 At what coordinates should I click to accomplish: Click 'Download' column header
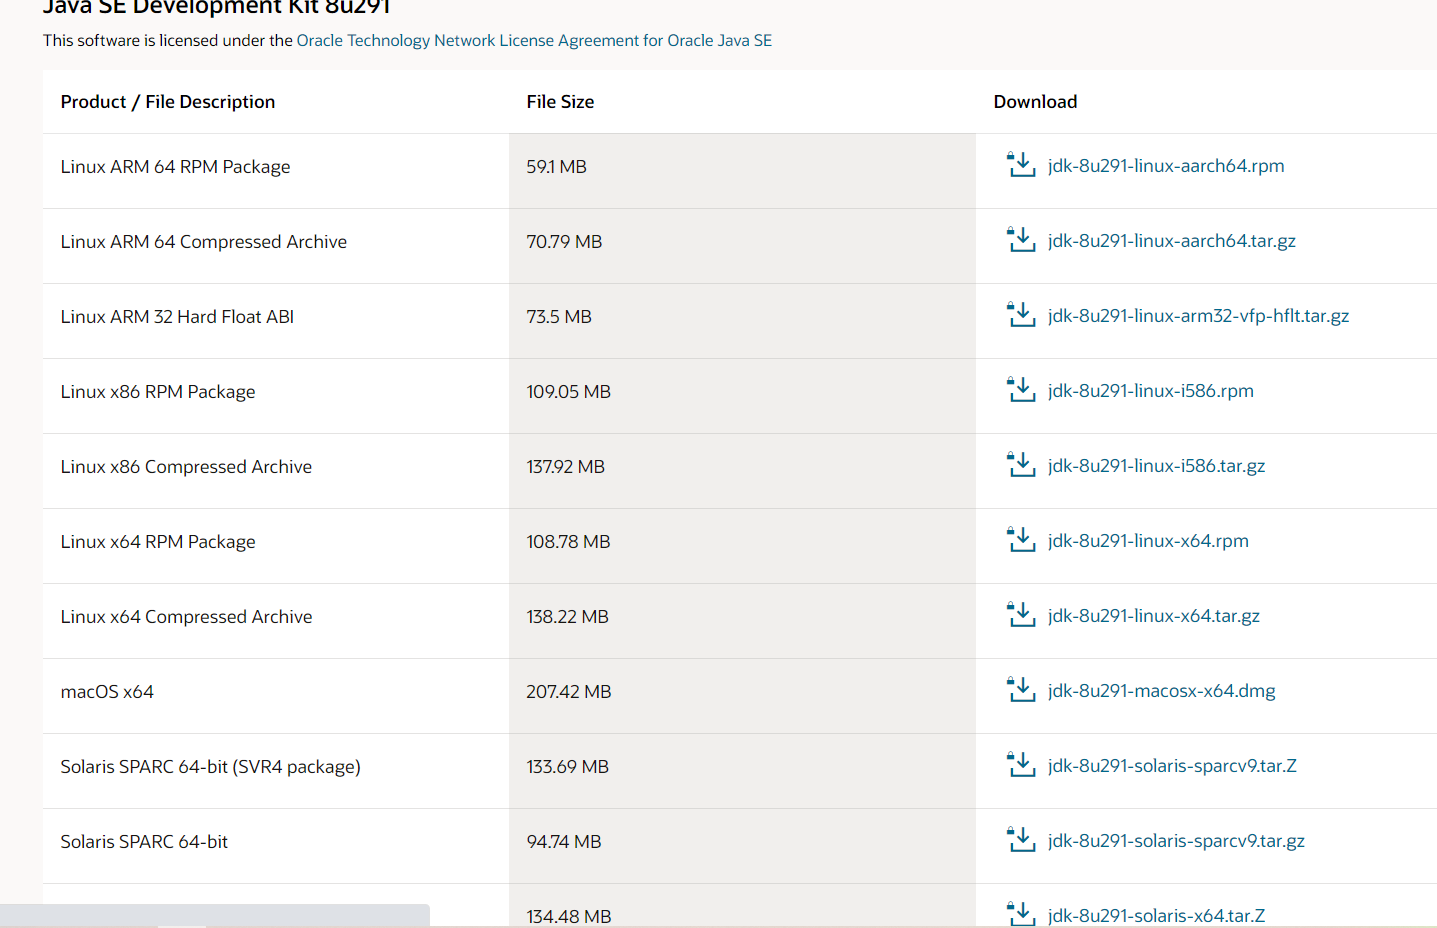pyautogui.click(x=1035, y=102)
